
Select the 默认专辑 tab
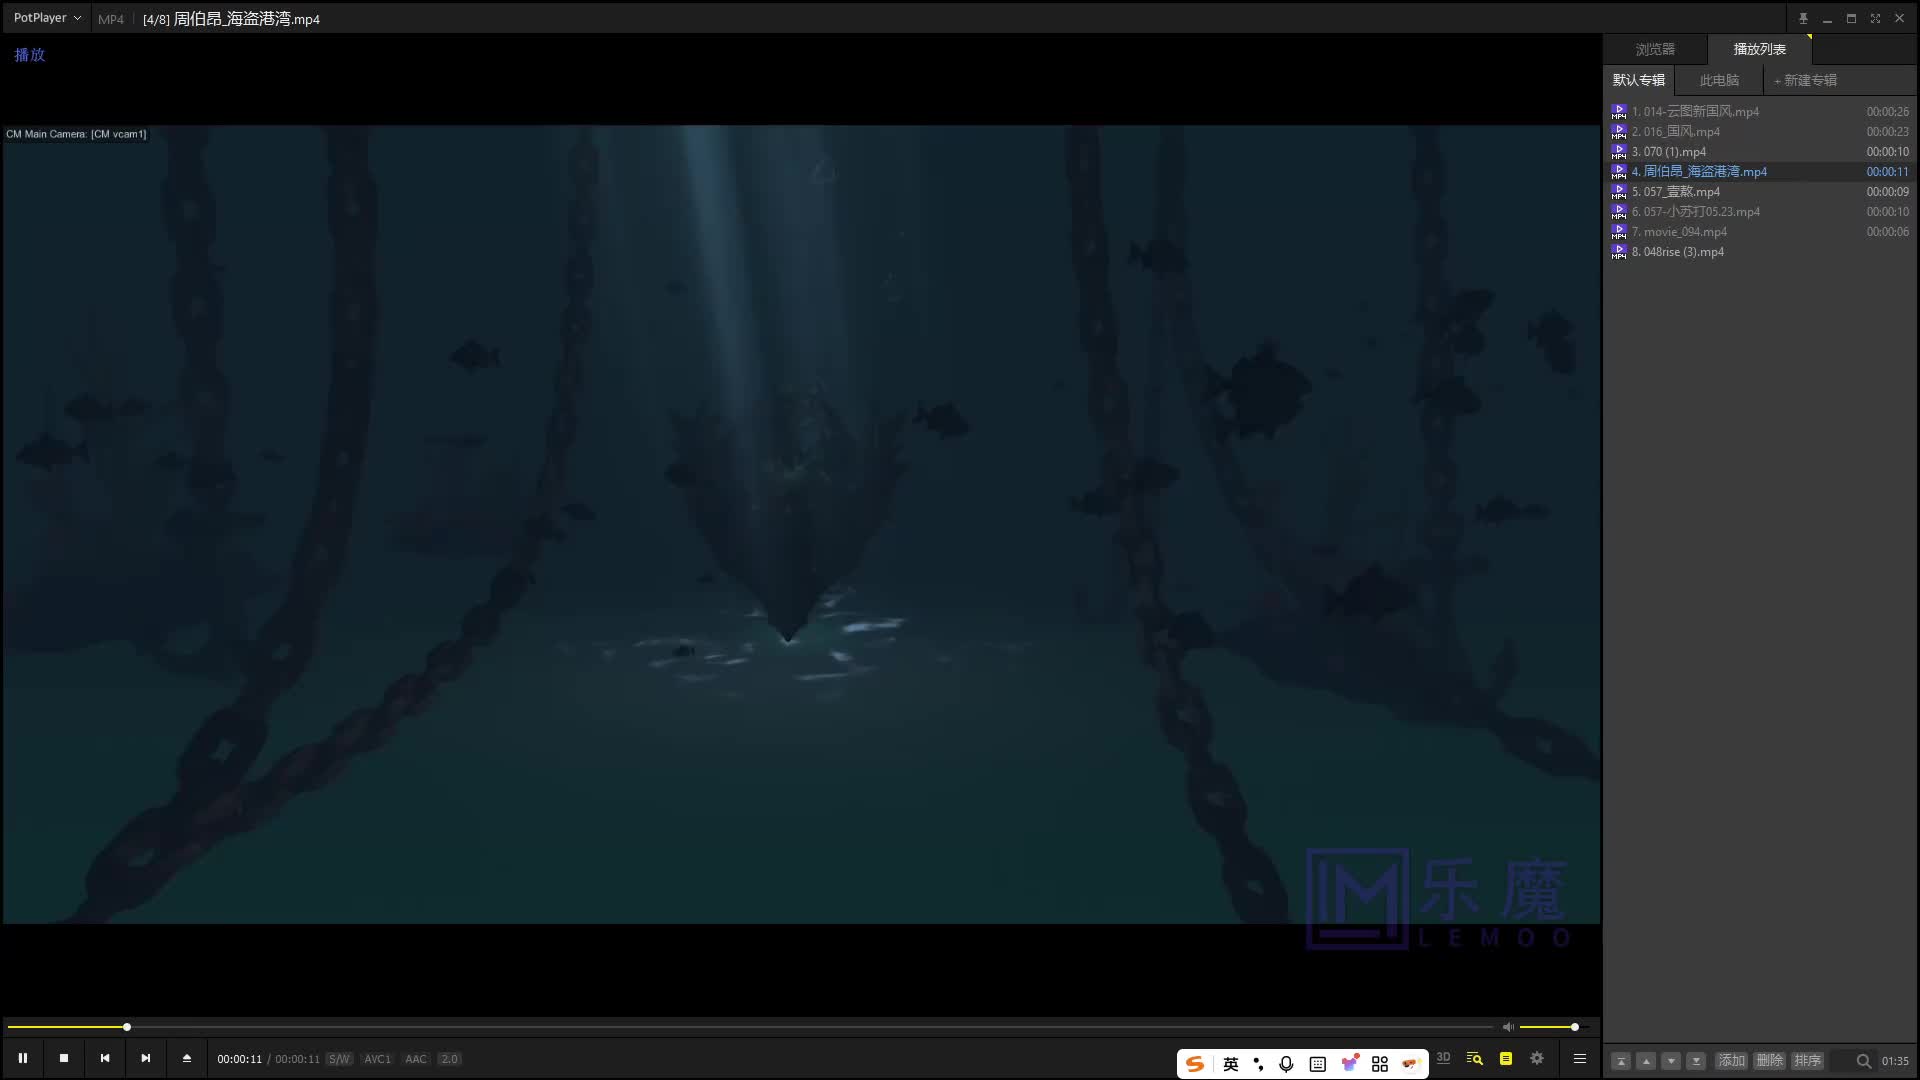pyautogui.click(x=1638, y=80)
